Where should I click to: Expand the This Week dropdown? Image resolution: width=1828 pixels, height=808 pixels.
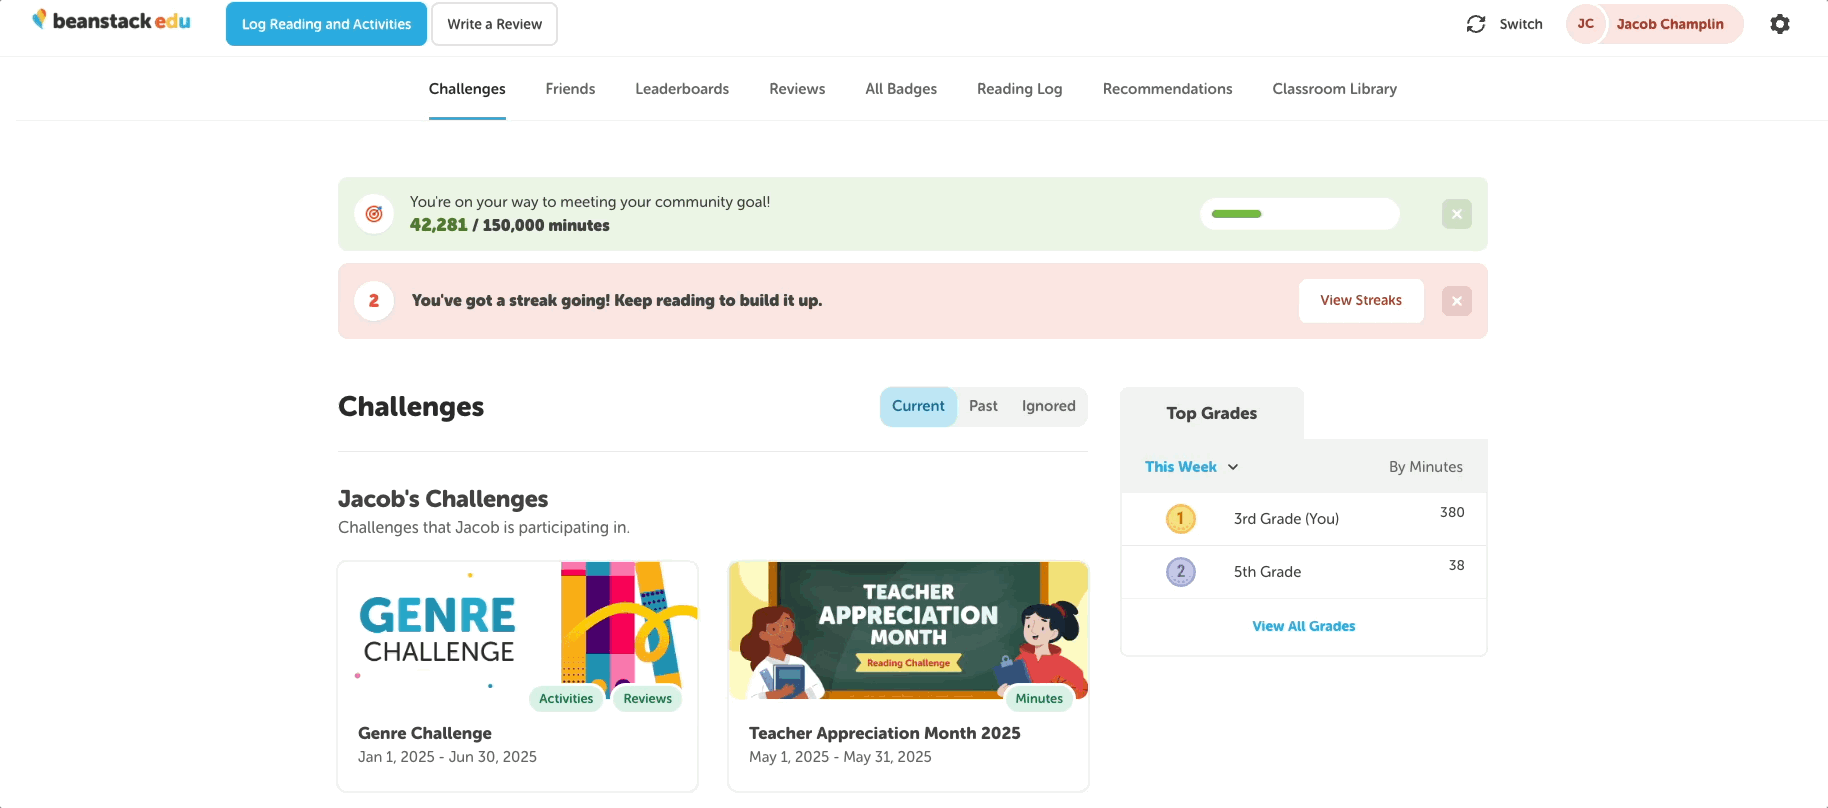1192,467
